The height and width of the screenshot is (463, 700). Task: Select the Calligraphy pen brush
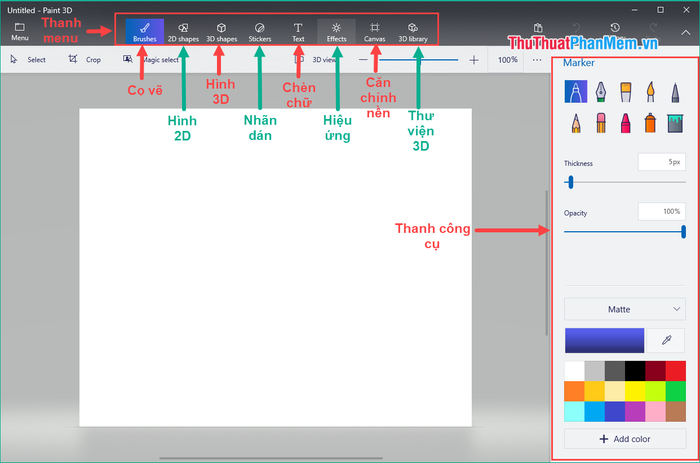[601, 92]
